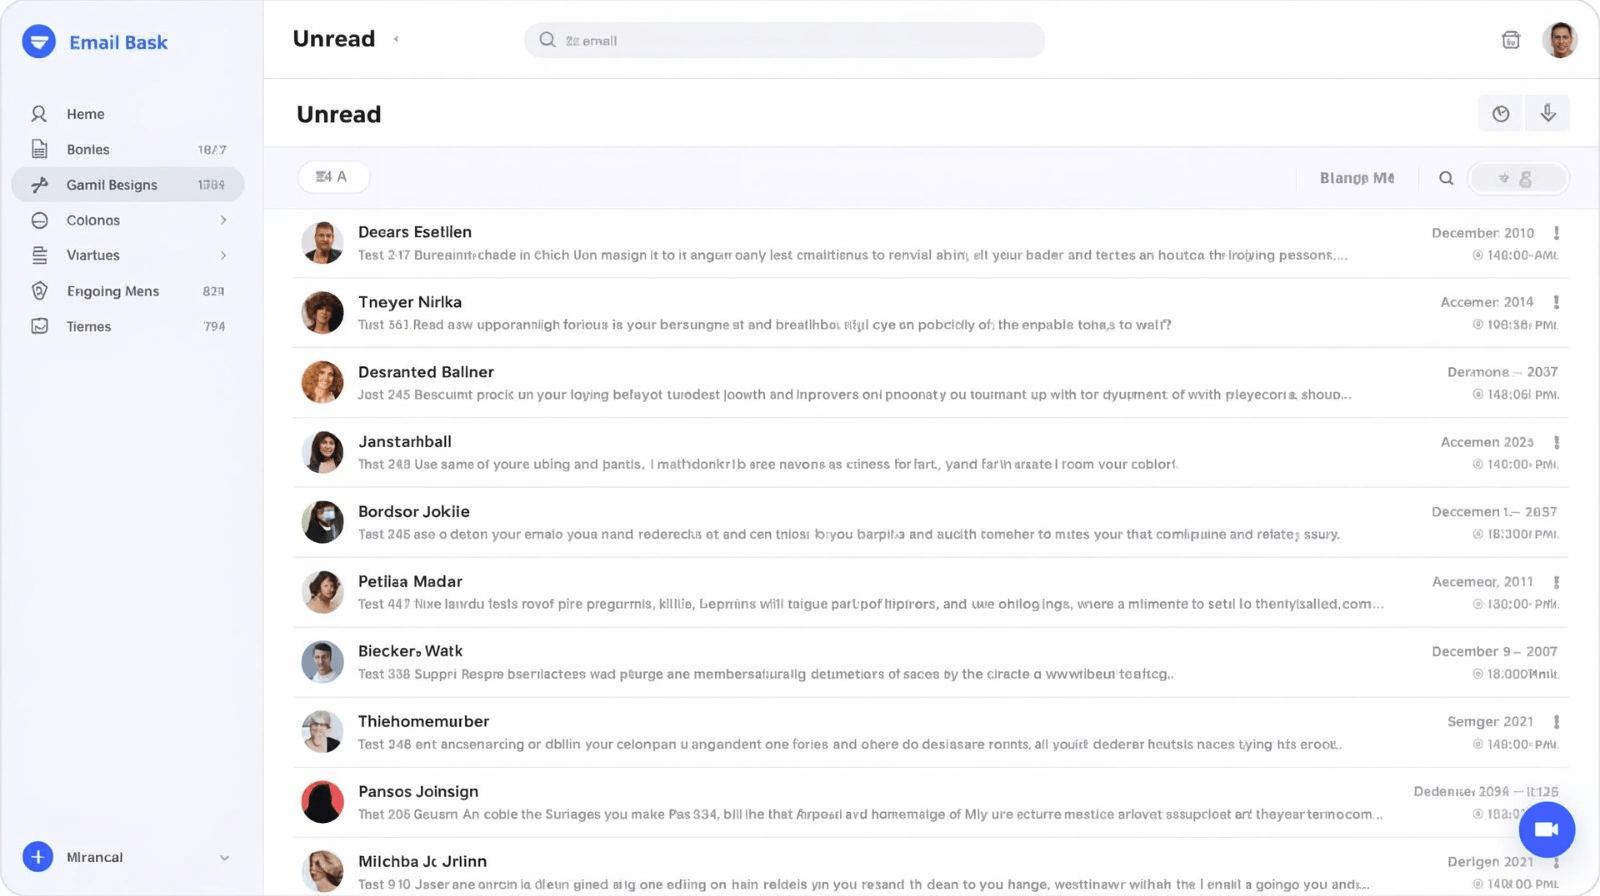The height and width of the screenshot is (896, 1600).
Task: Click the magnifier icon next to Blangp Me
Action: (1445, 178)
